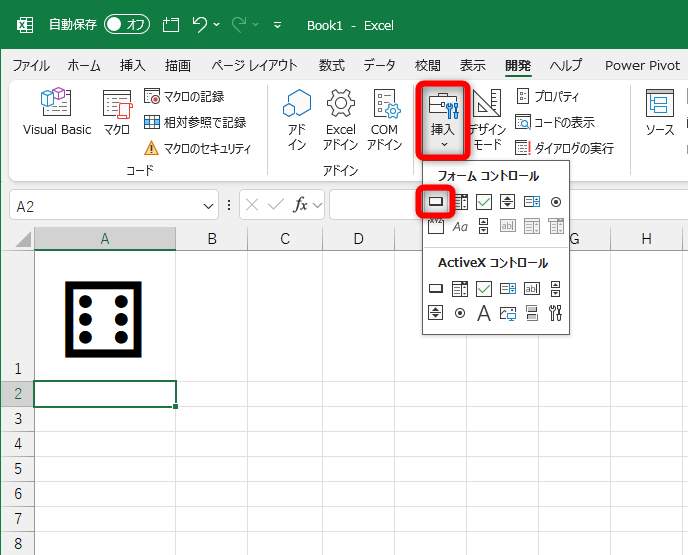The width and height of the screenshot is (688, 555).
Task: Select Form Control List Box icon
Action: [x=532, y=202]
